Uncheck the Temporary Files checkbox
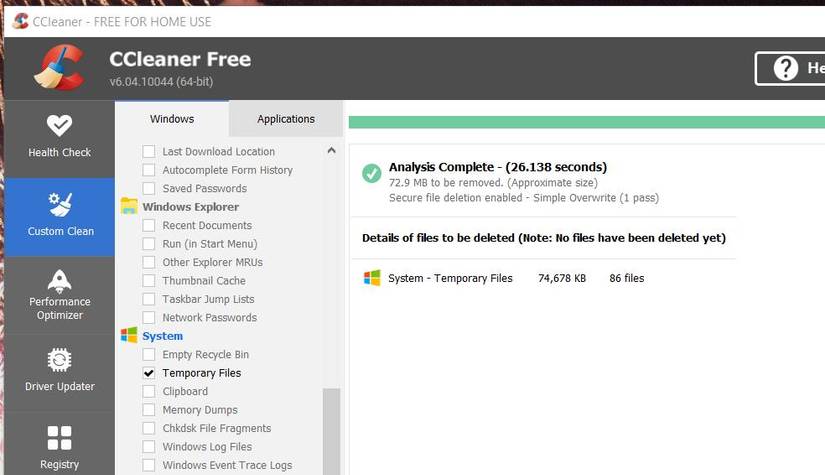This screenshot has width=825, height=475. [149, 373]
